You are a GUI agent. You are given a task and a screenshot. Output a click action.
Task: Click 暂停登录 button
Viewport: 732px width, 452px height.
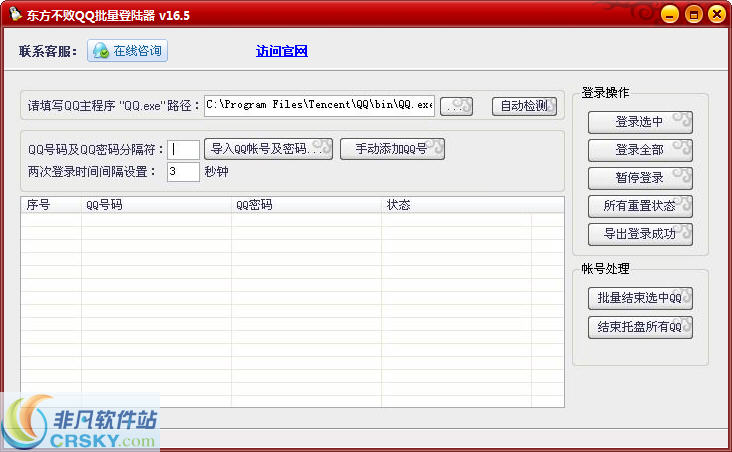pyautogui.click(x=640, y=178)
